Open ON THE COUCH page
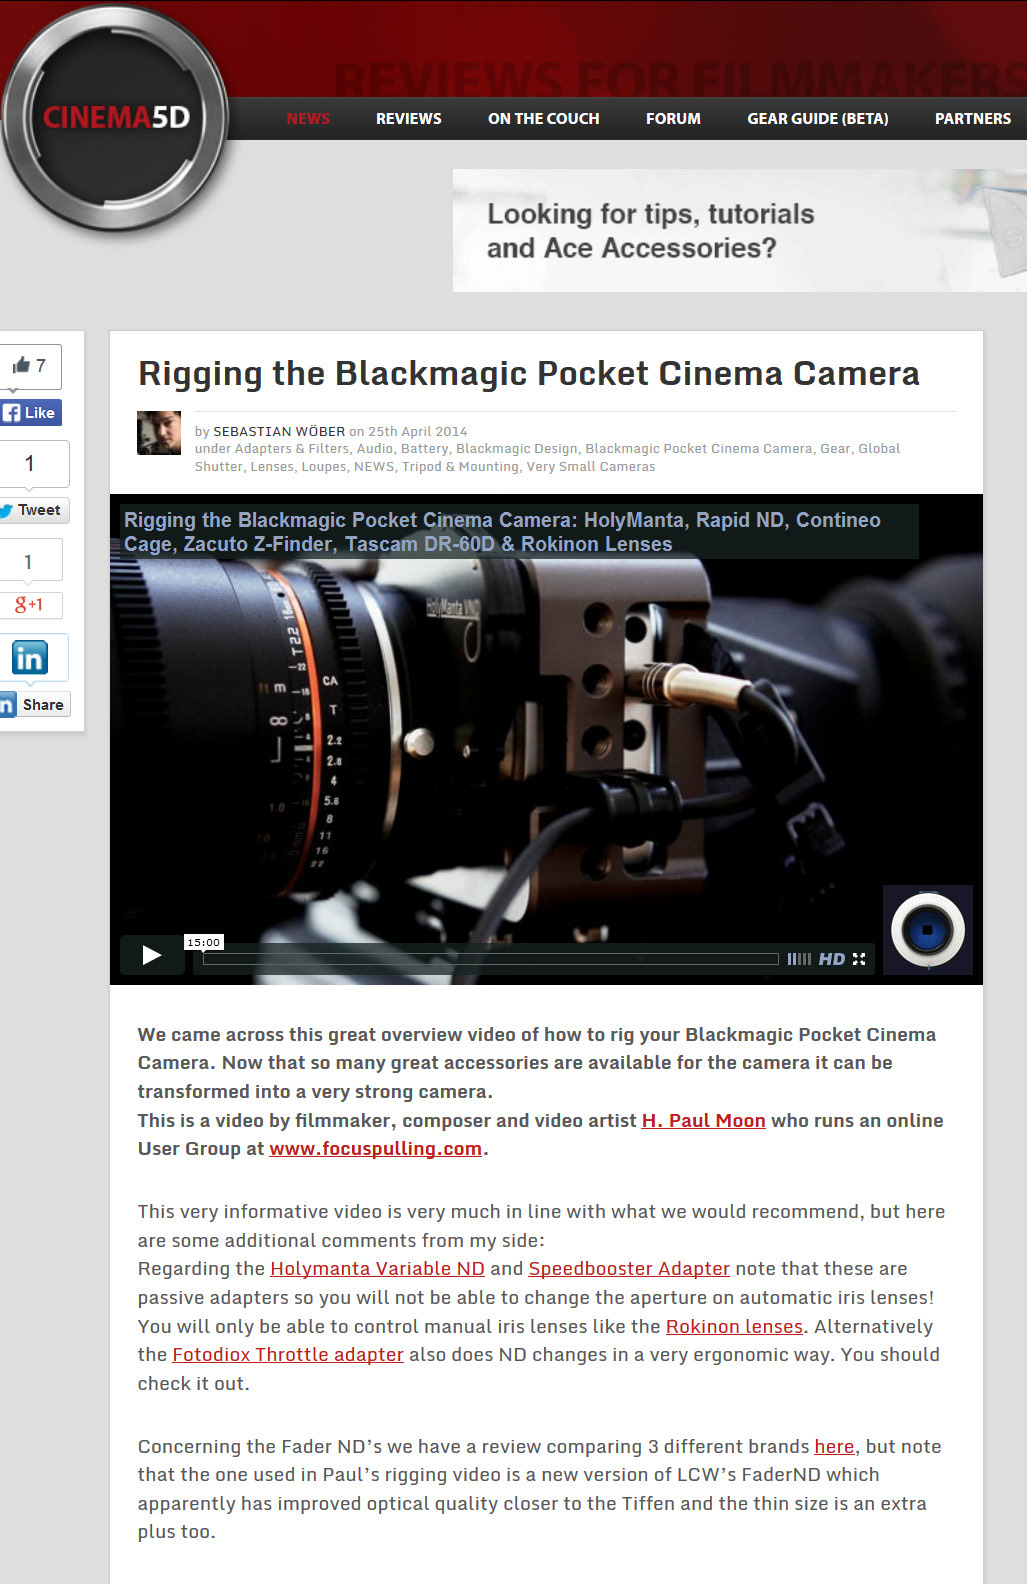 [544, 118]
